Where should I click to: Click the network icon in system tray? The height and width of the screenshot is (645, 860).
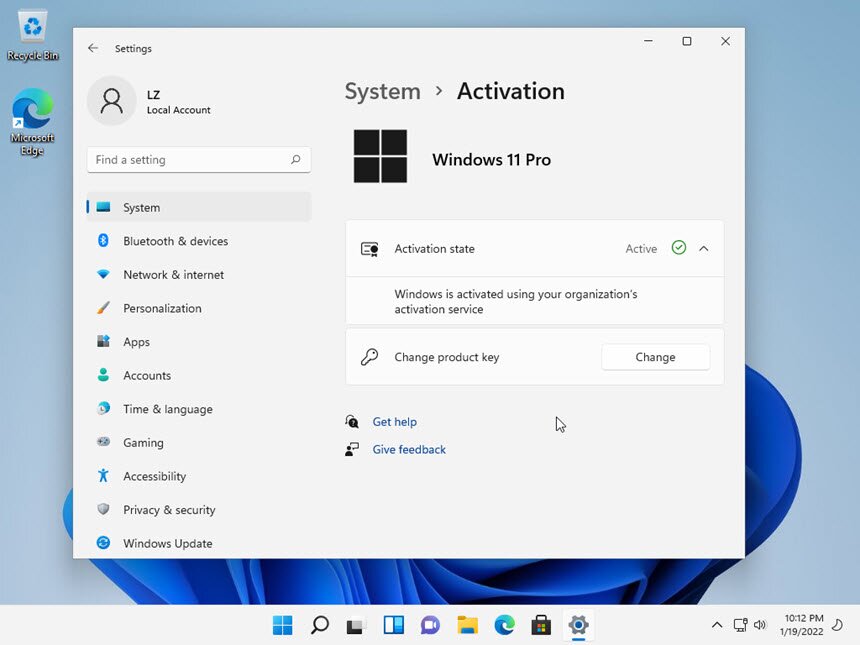740,625
